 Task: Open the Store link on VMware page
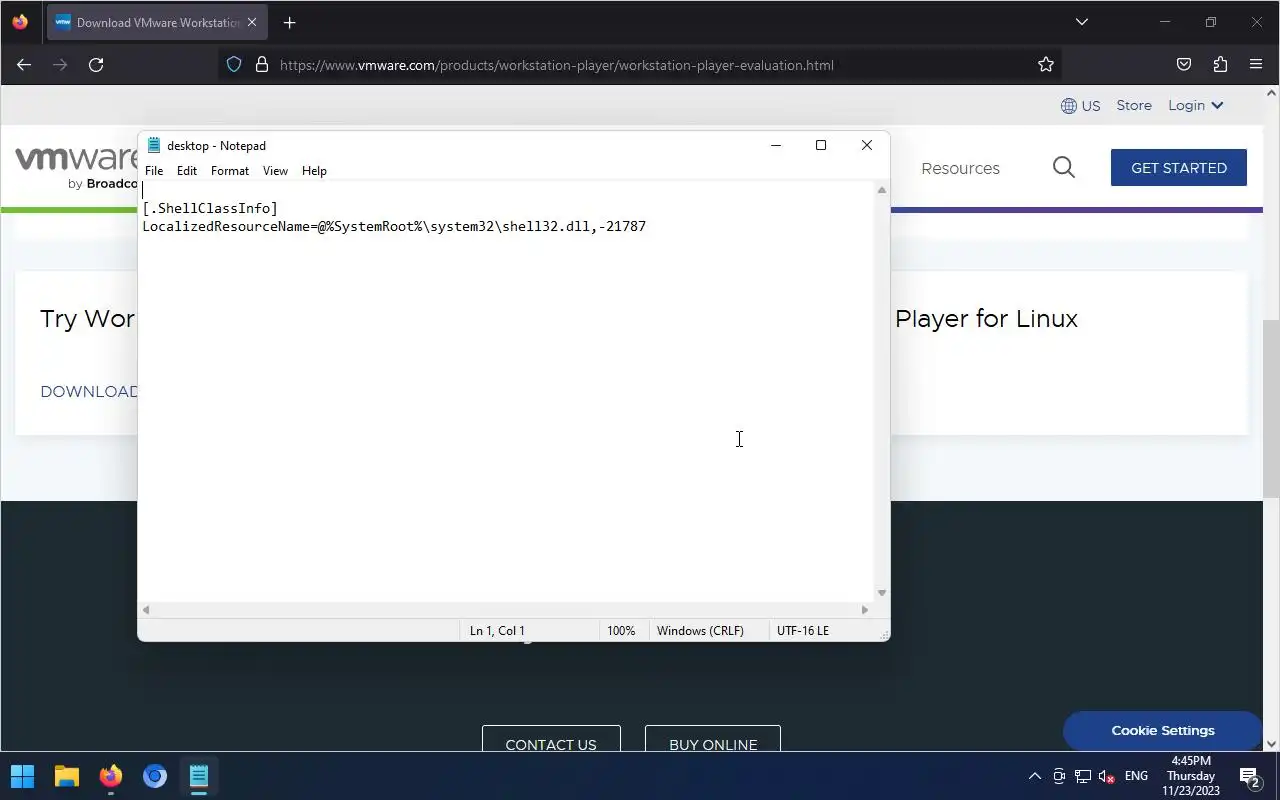pos(1134,105)
